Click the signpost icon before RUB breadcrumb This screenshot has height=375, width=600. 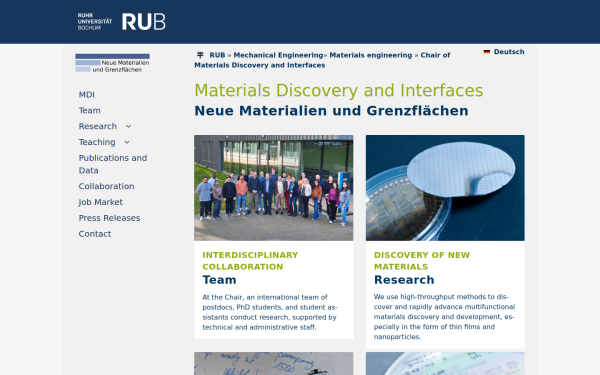pyautogui.click(x=200, y=55)
